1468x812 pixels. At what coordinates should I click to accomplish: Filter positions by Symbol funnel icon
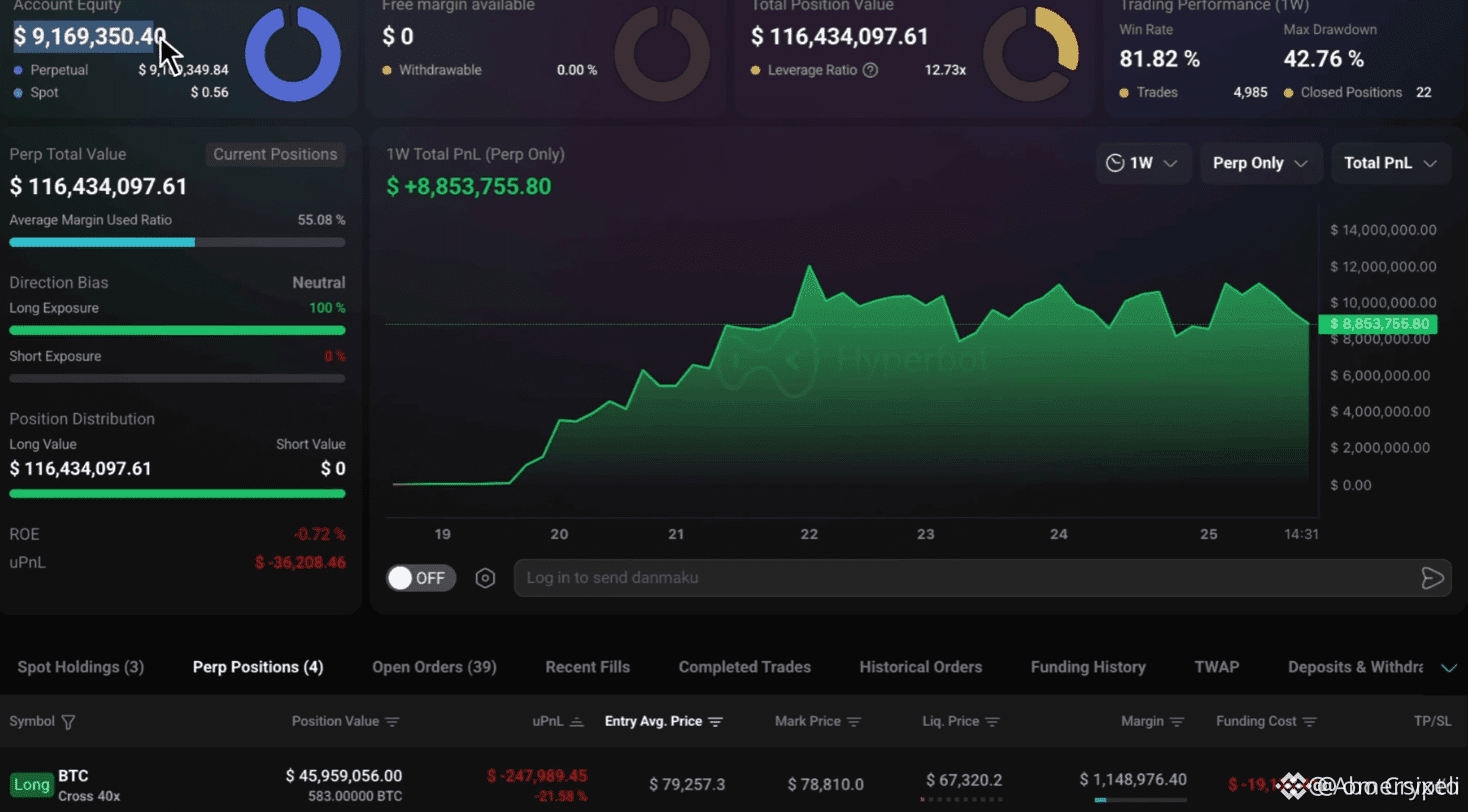tap(69, 722)
